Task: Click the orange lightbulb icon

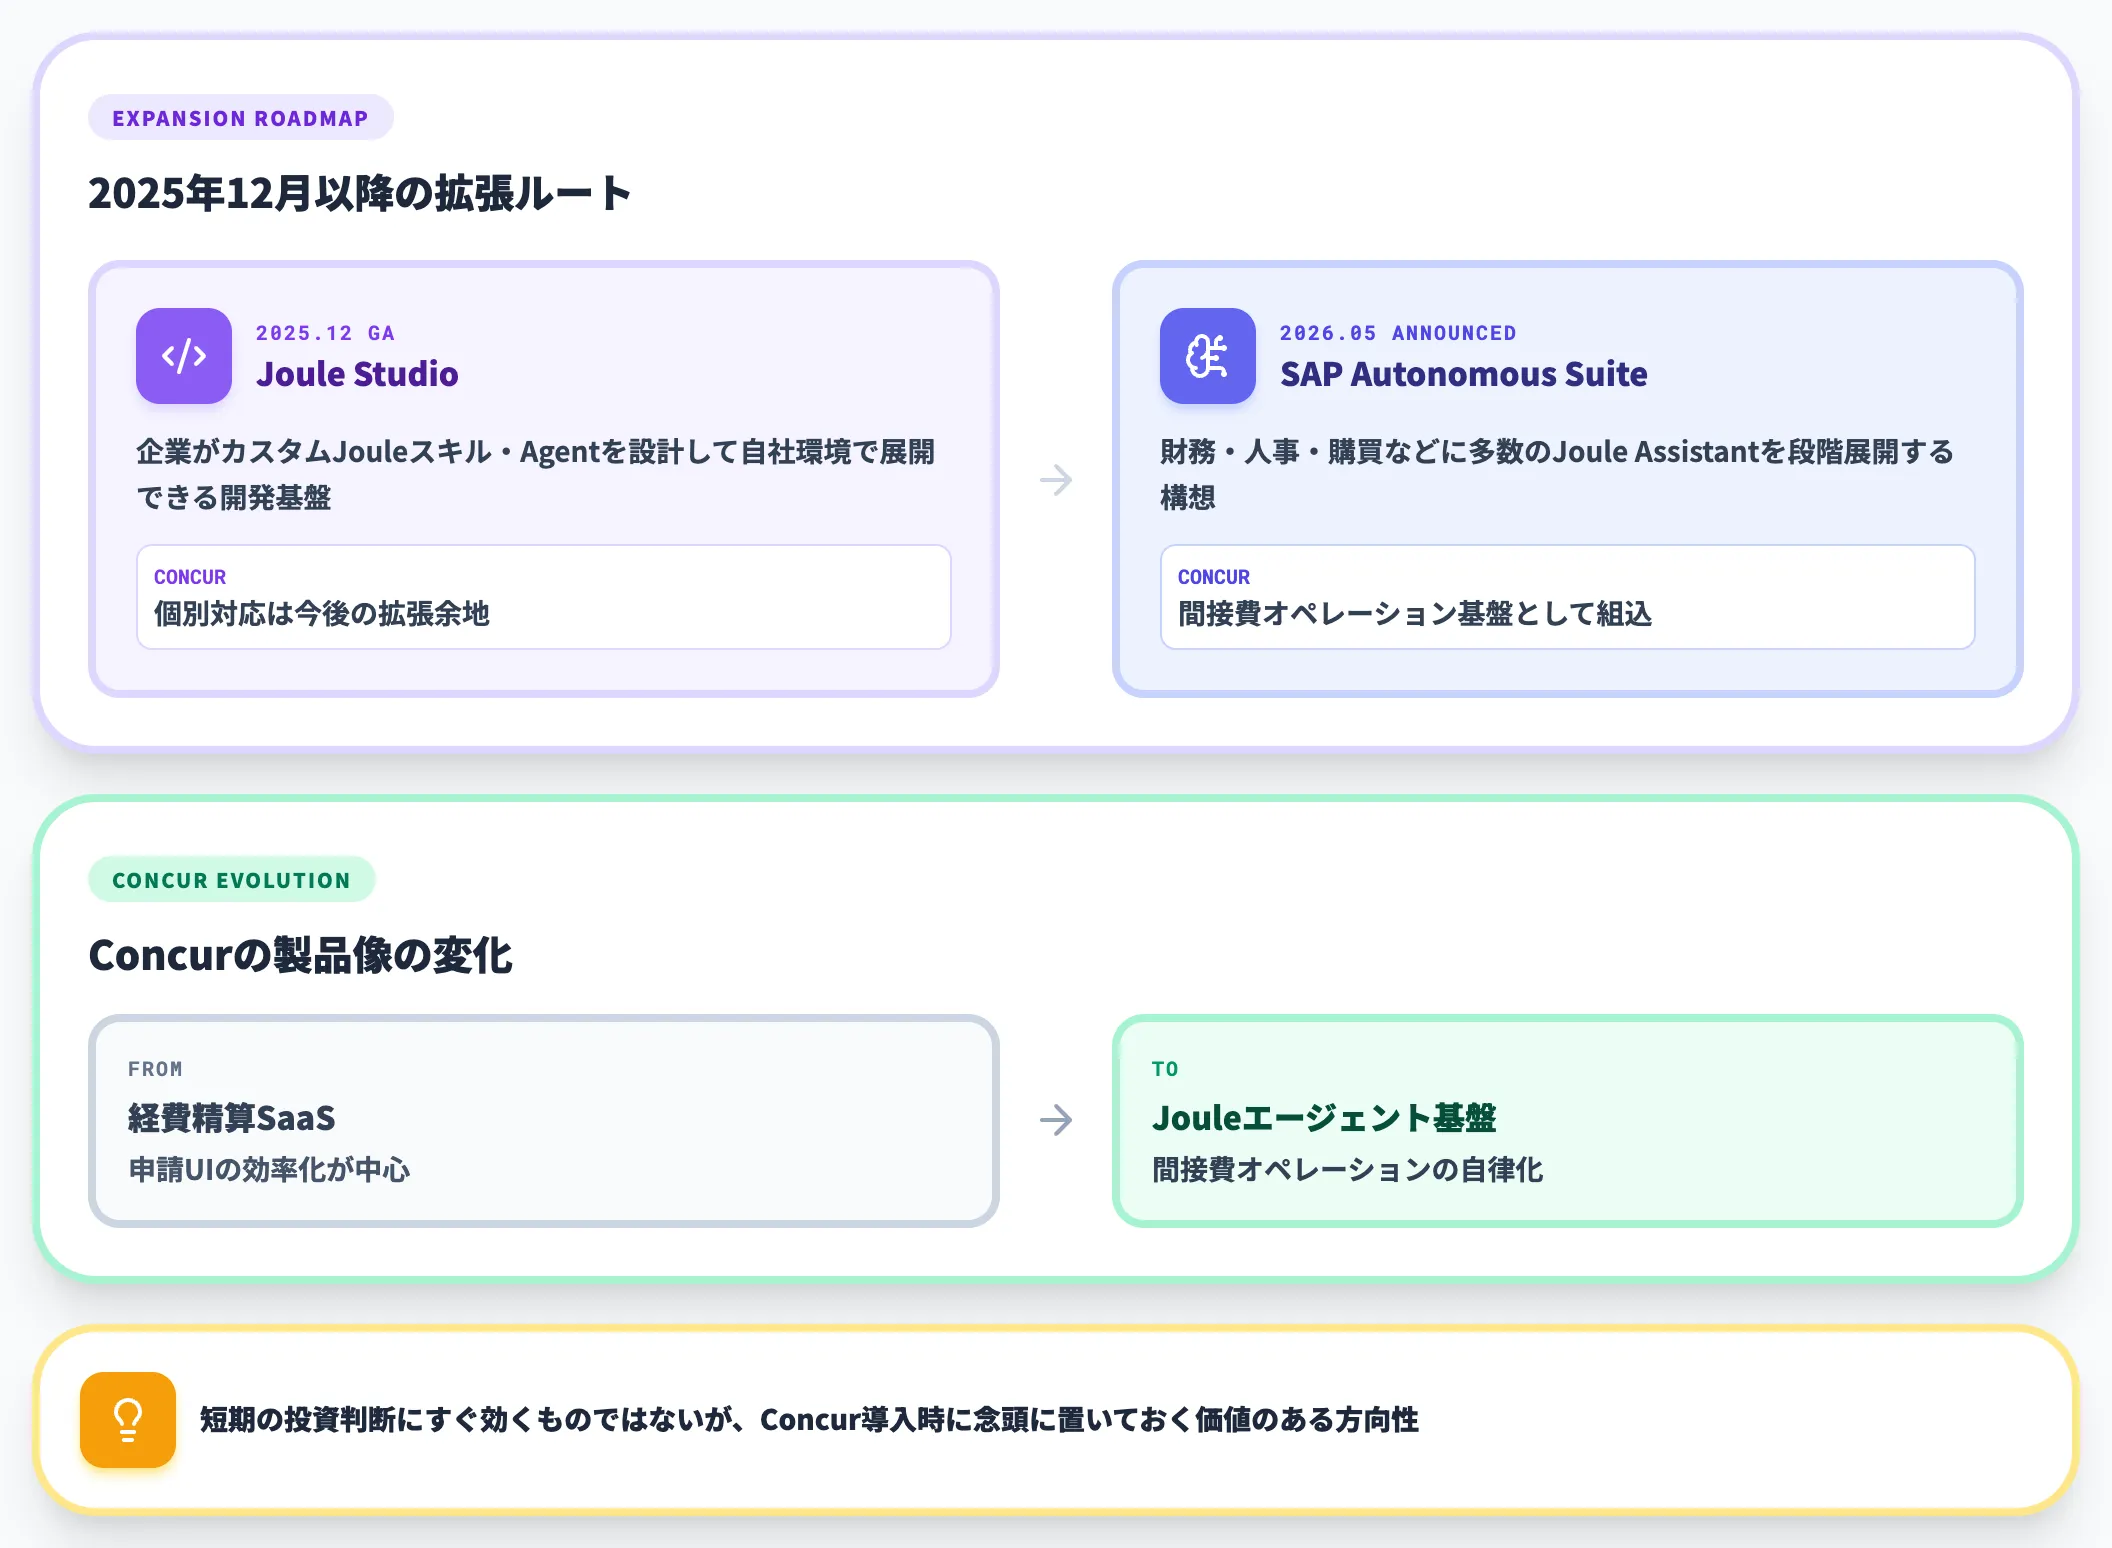Action: [x=128, y=1420]
